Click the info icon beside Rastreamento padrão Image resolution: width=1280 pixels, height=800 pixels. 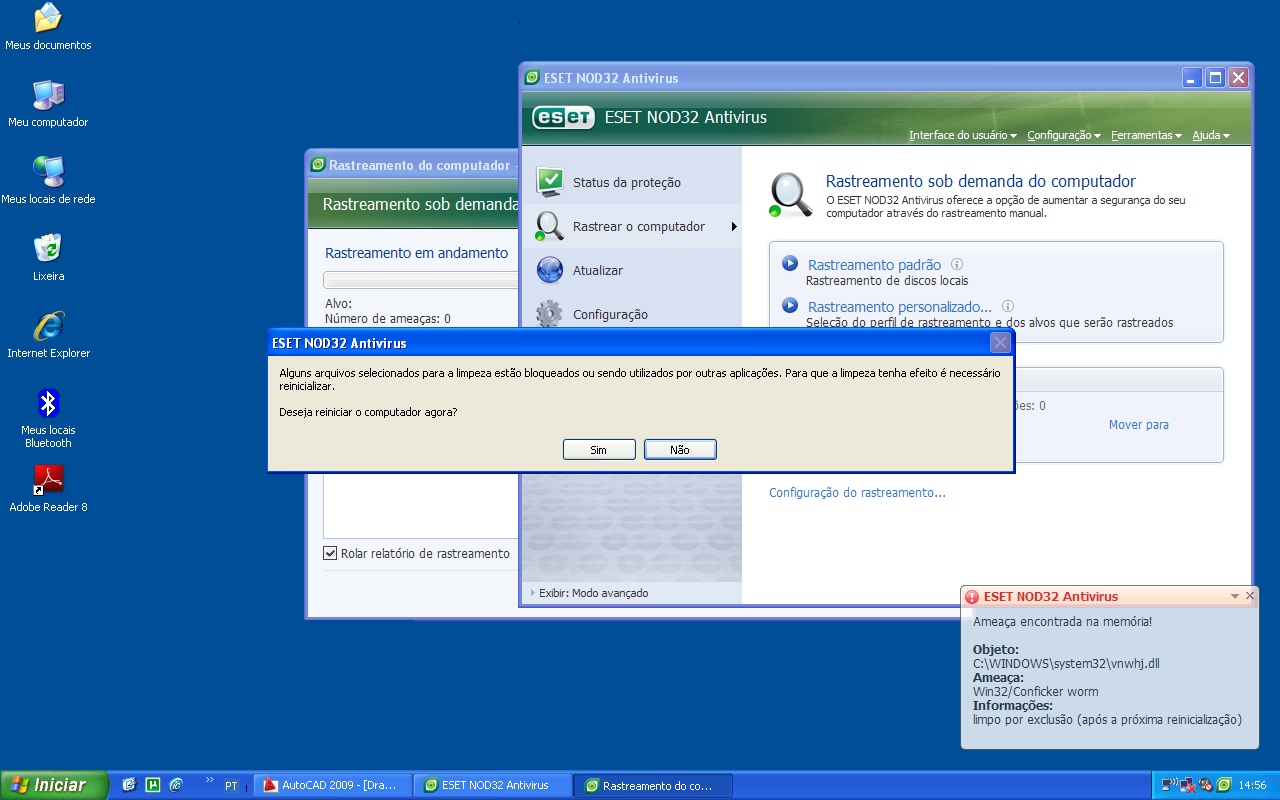pos(957,264)
